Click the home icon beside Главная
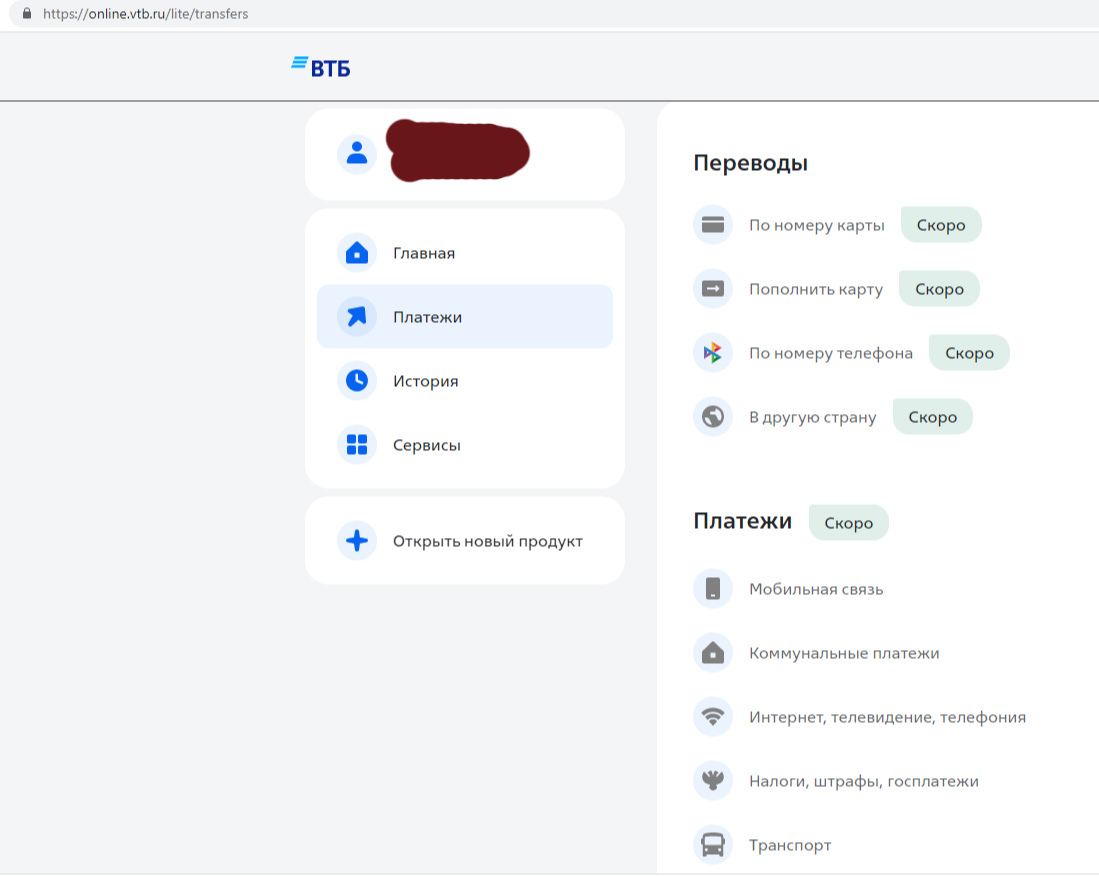This screenshot has width=1099, height=876. (357, 253)
